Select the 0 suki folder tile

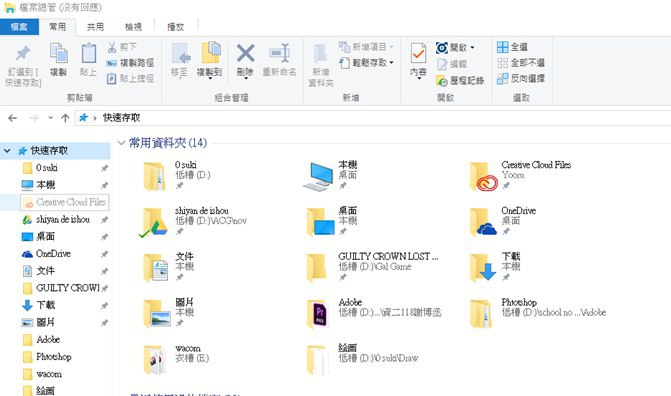click(x=176, y=176)
